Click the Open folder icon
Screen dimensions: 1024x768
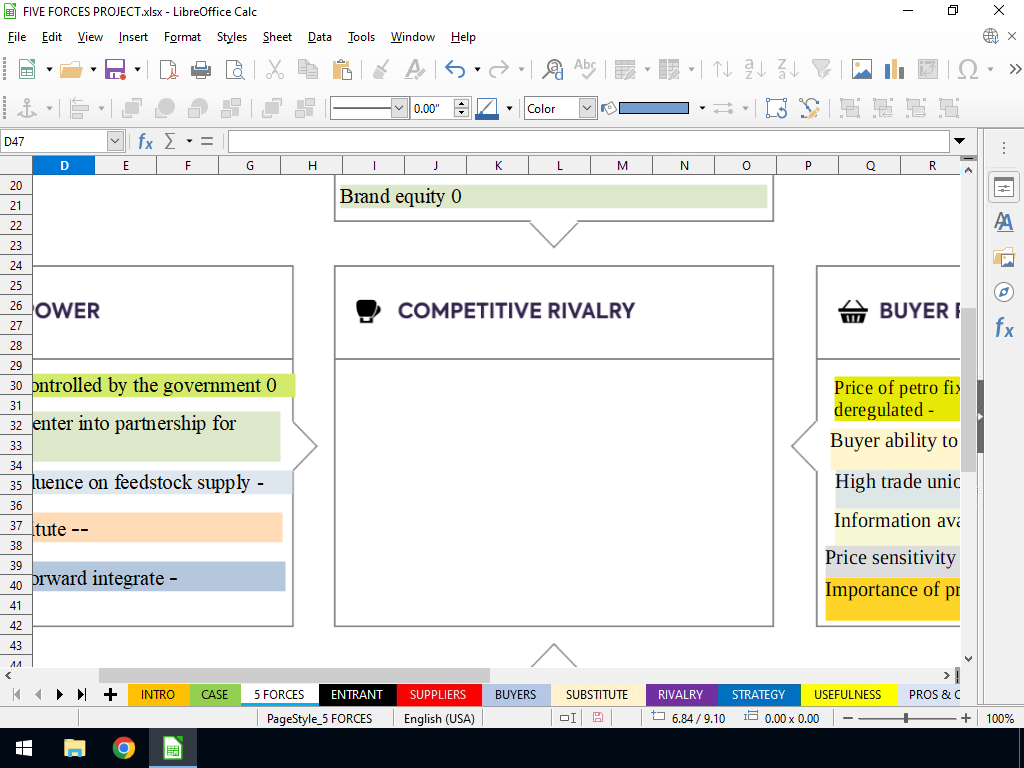tap(71, 69)
